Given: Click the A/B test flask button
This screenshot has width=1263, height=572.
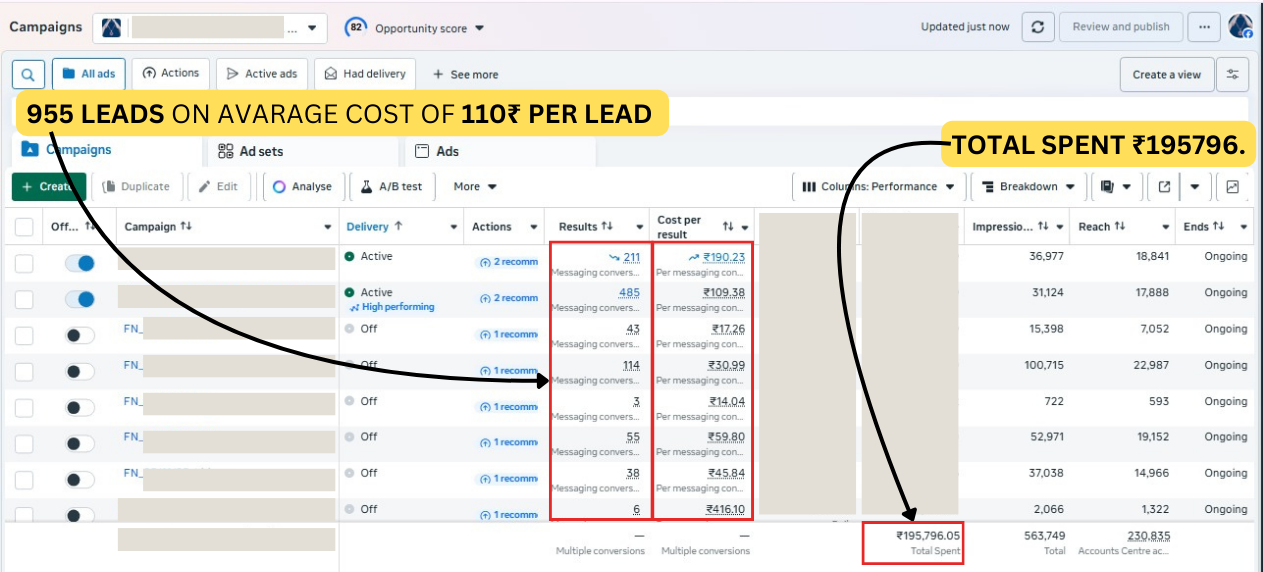Looking at the screenshot, I should click(x=391, y=186).
